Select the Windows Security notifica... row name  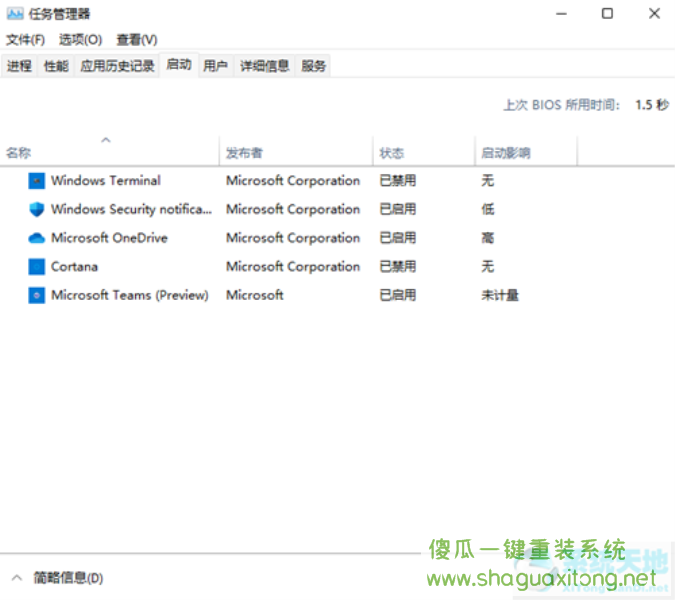click(131, 210)
